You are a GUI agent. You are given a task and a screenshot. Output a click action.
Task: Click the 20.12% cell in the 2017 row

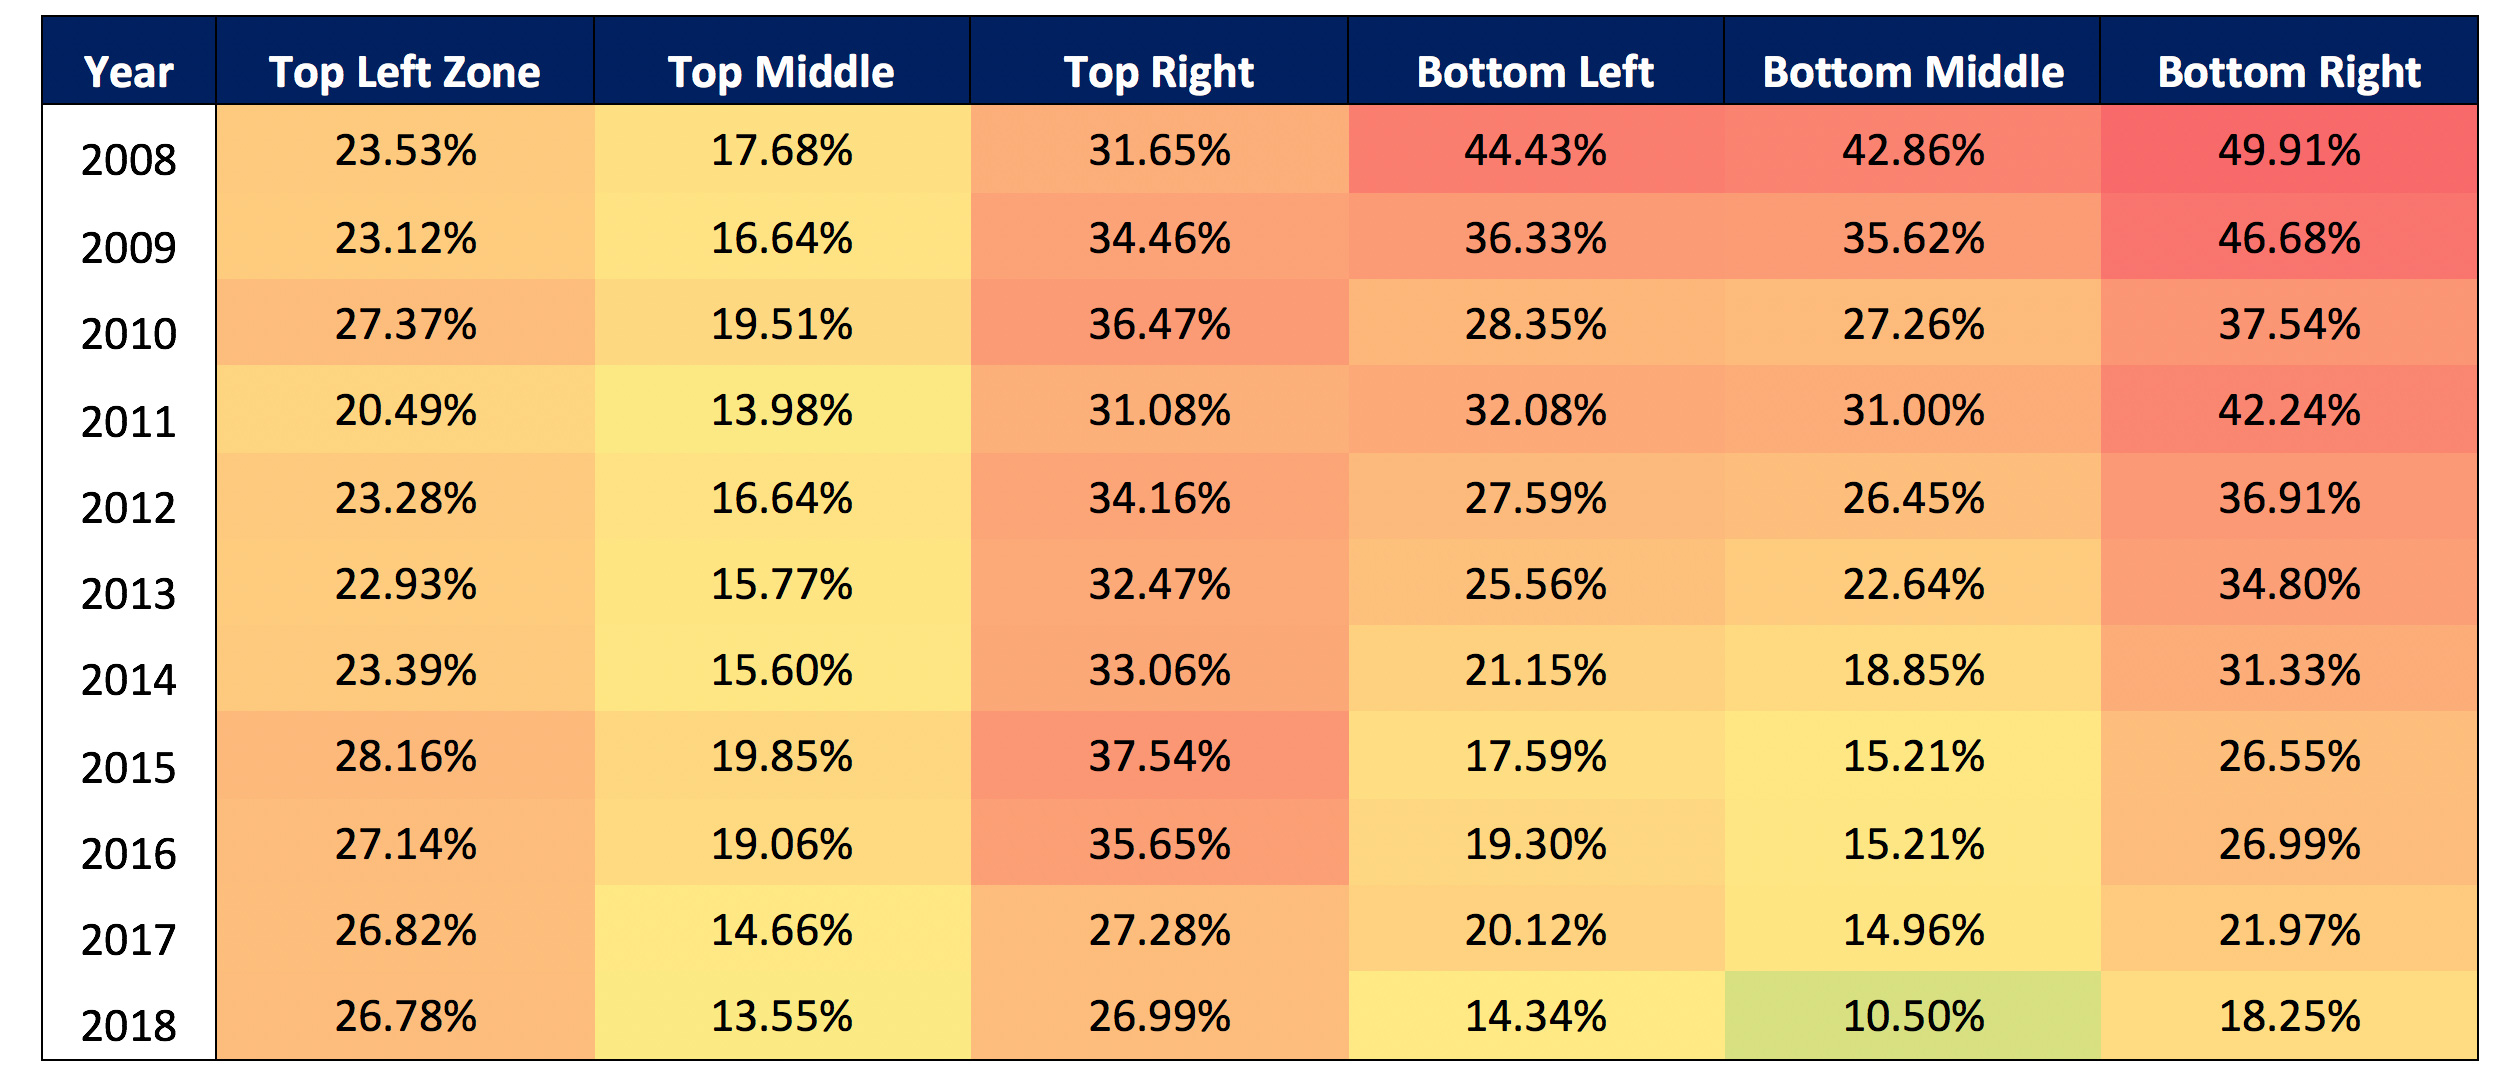point(1535,930)
